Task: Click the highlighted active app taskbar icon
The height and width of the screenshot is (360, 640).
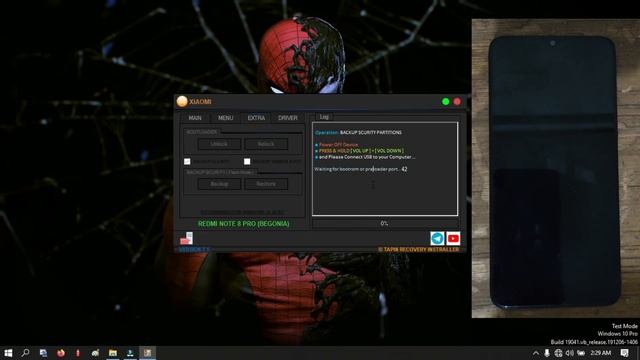Action: click(x=147, y=353)
